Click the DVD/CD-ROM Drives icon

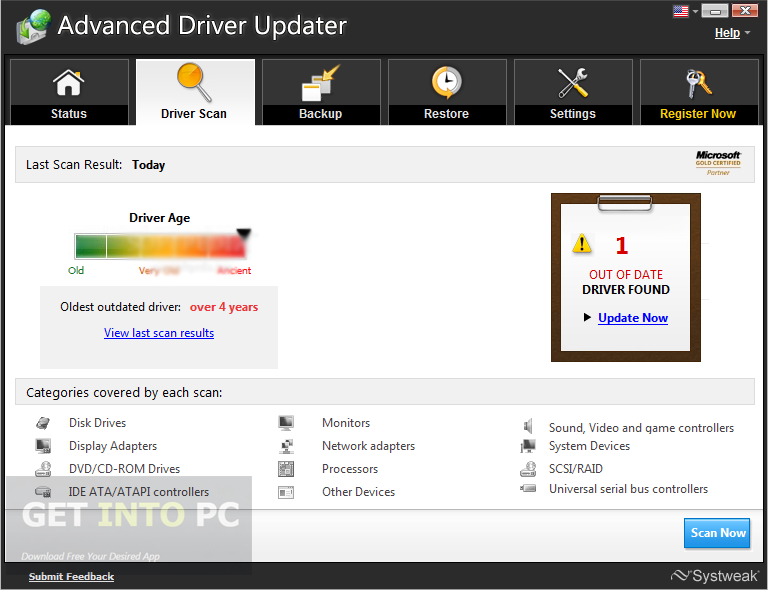point(43,469)
